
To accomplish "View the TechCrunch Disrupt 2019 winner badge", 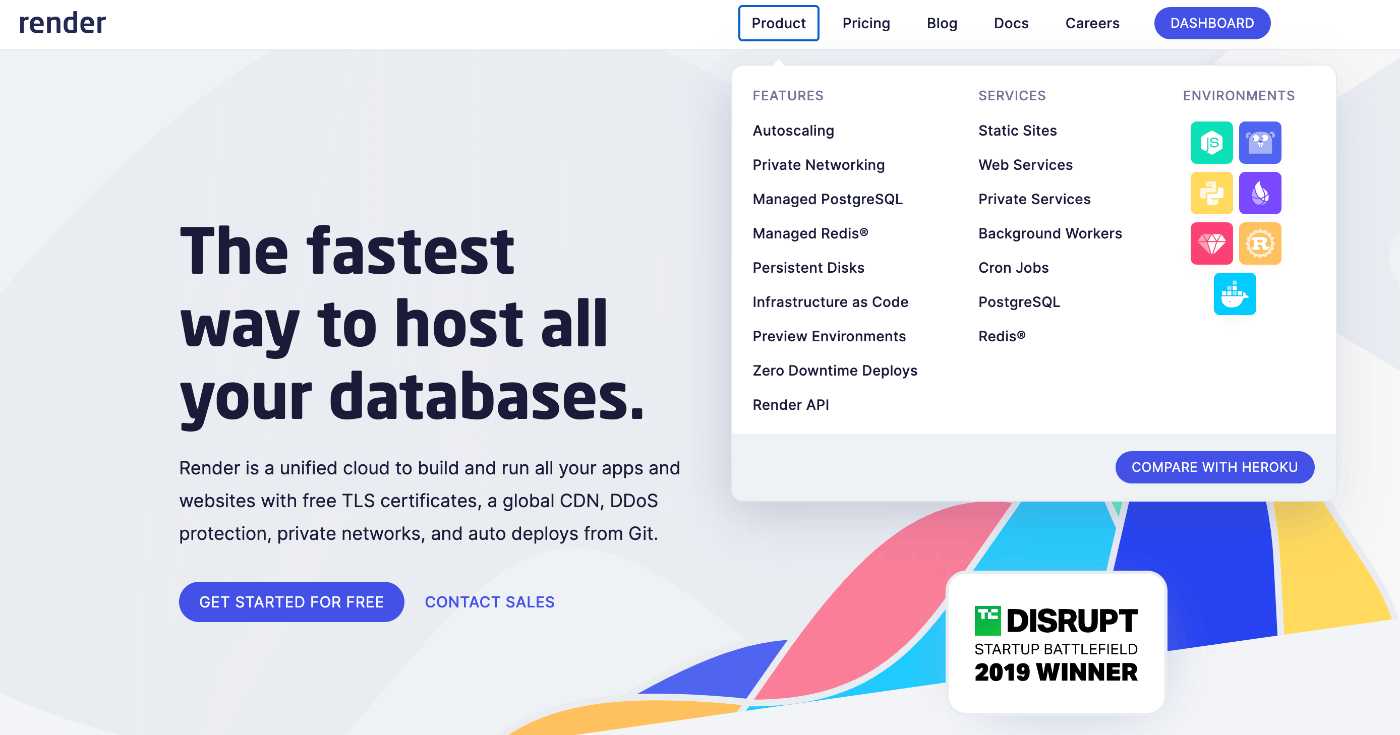I will click(1057, 642).
